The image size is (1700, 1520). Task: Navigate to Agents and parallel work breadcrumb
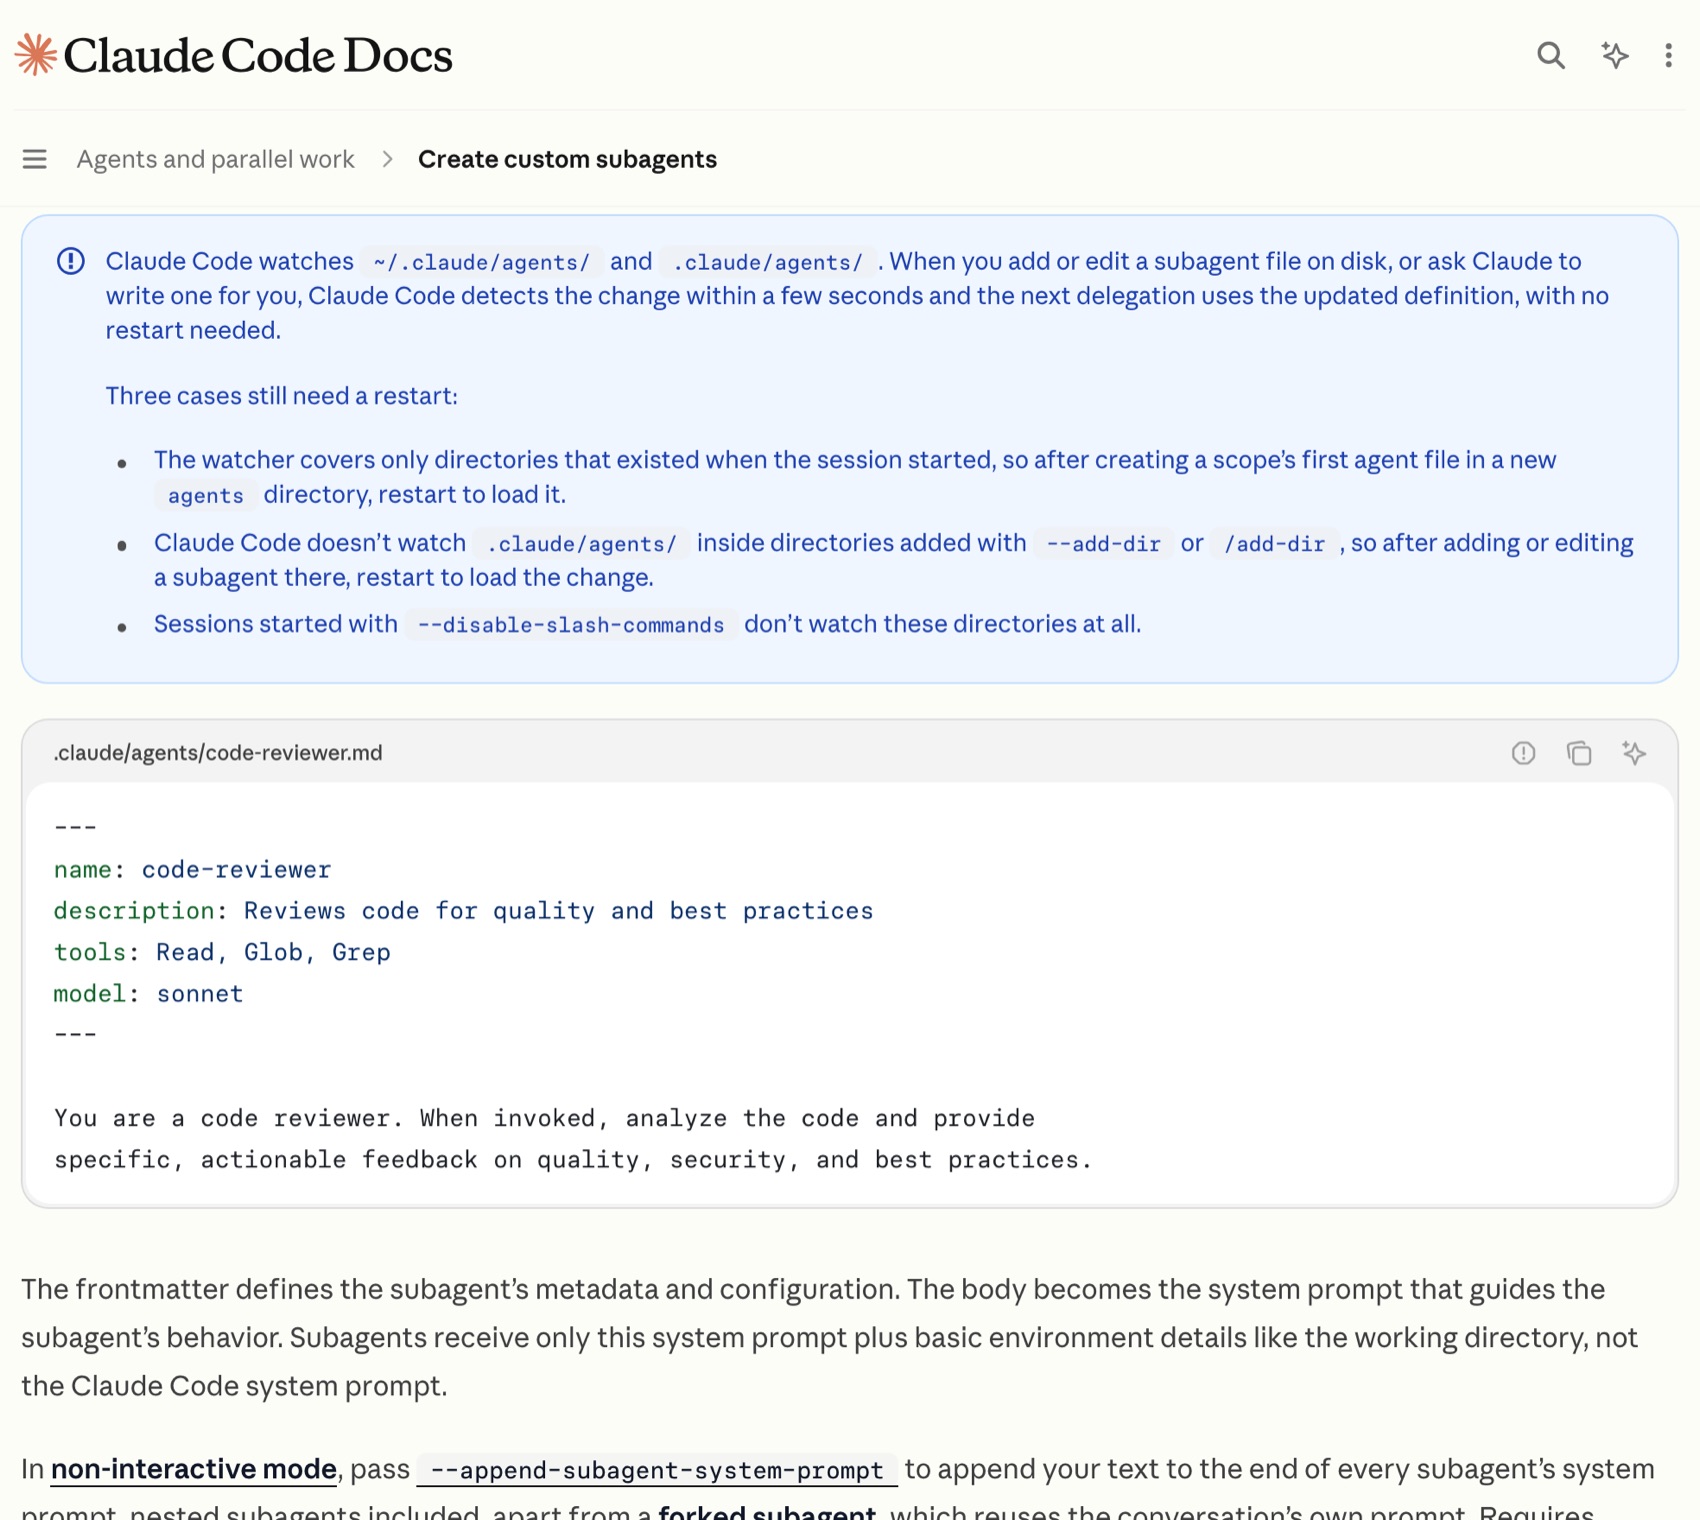click(215, 159)
